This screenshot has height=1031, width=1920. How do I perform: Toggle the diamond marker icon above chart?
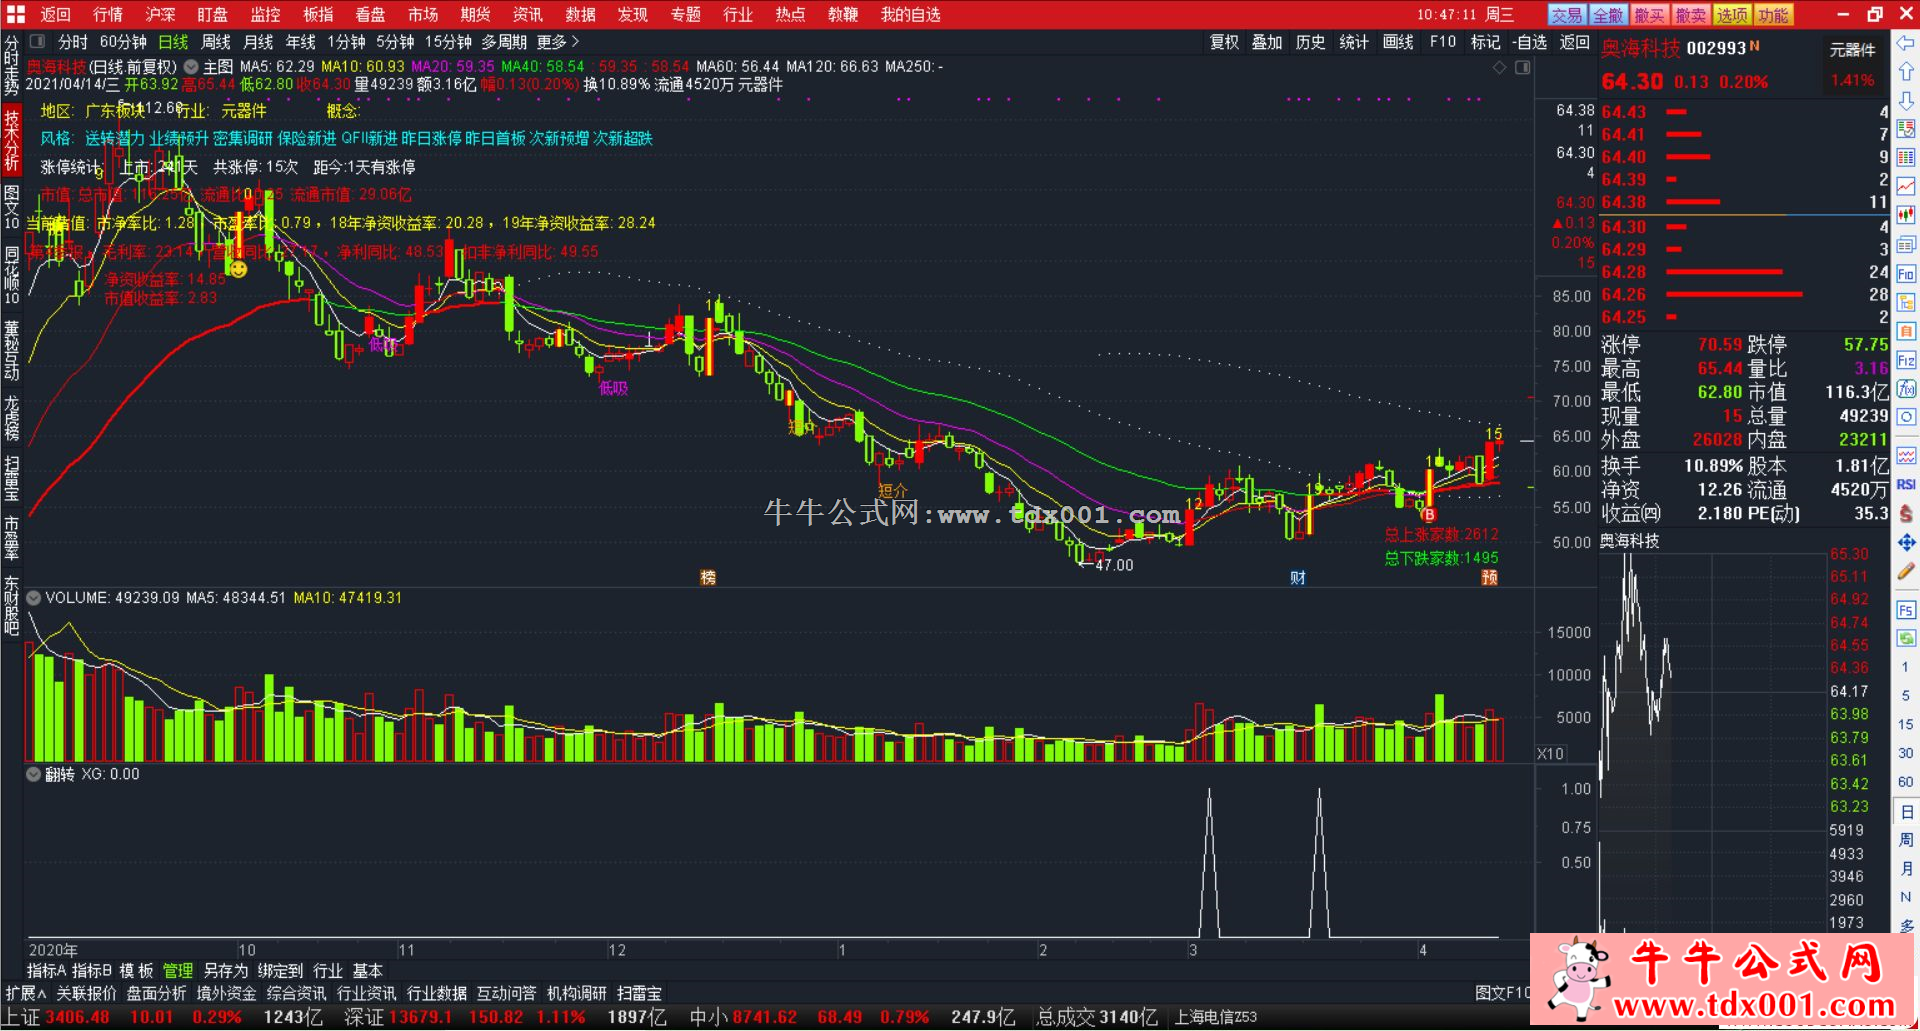coord(1499,67)
